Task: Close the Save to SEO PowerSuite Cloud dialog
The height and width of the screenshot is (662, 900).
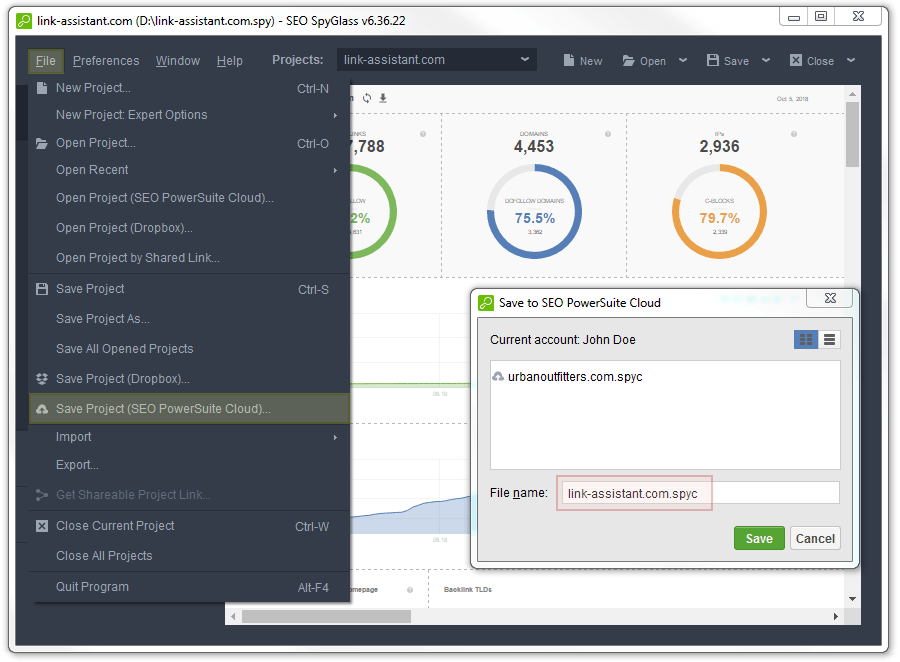Action: point(830,299)
